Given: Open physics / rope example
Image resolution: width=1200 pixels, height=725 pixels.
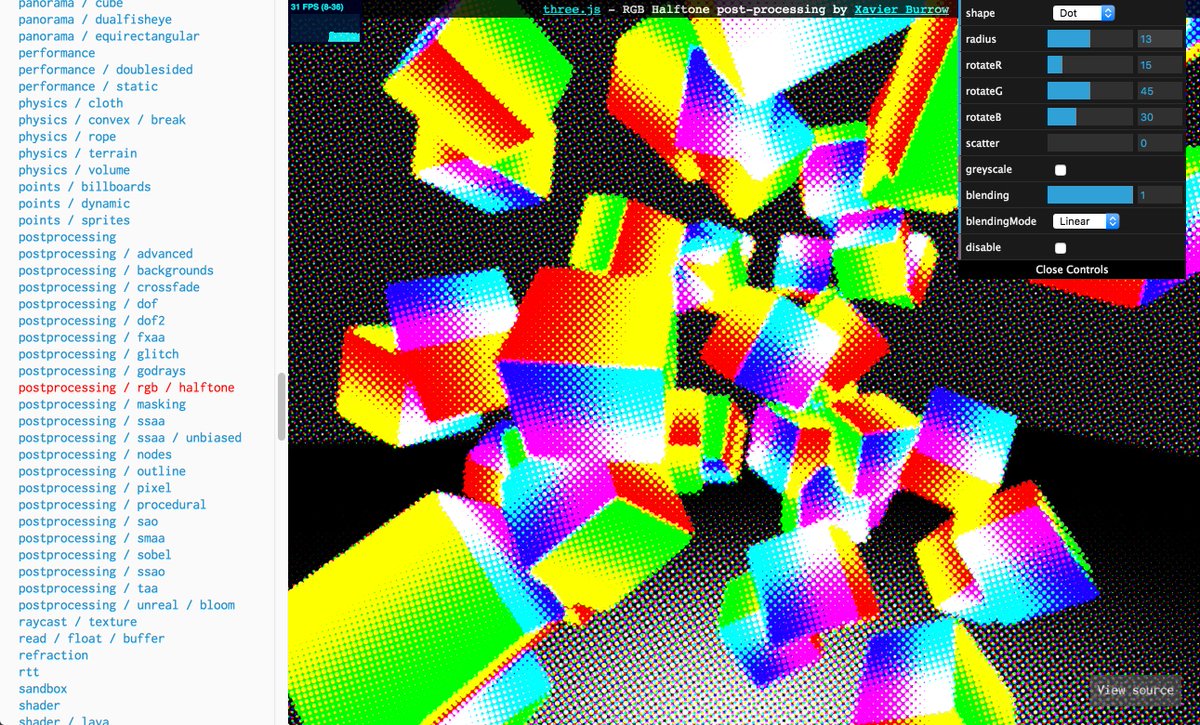Looking at the screenshot, I should pyautogui.click(x=67, y=137).
